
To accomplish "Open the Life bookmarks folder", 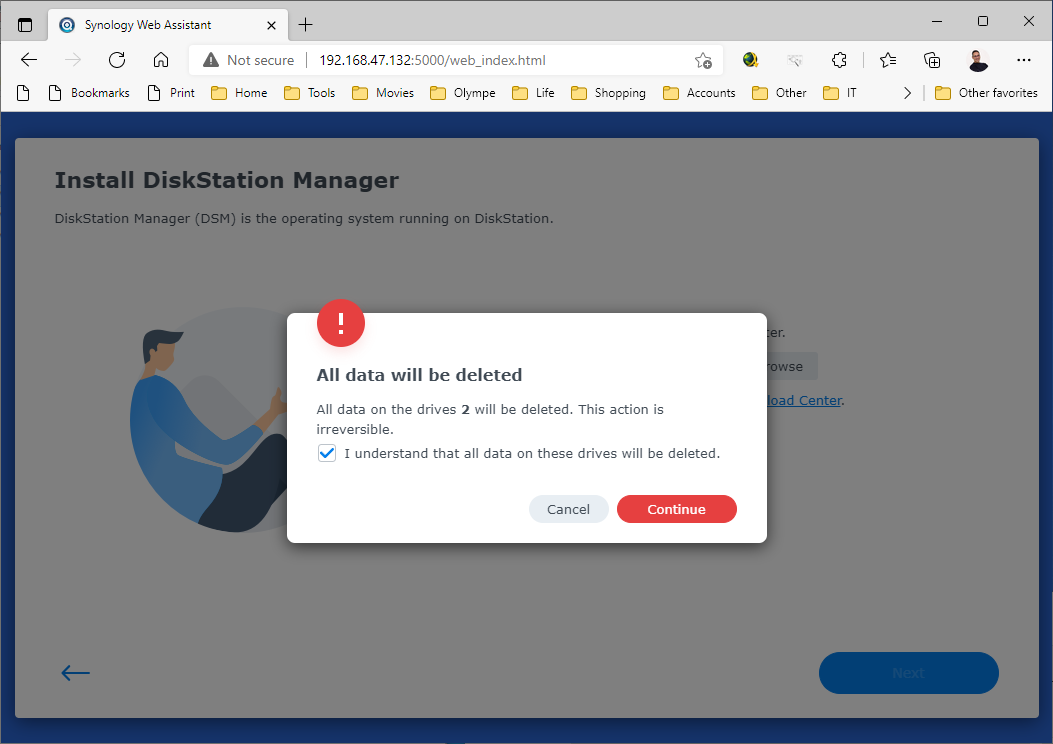I will click(x=533, y=93).
